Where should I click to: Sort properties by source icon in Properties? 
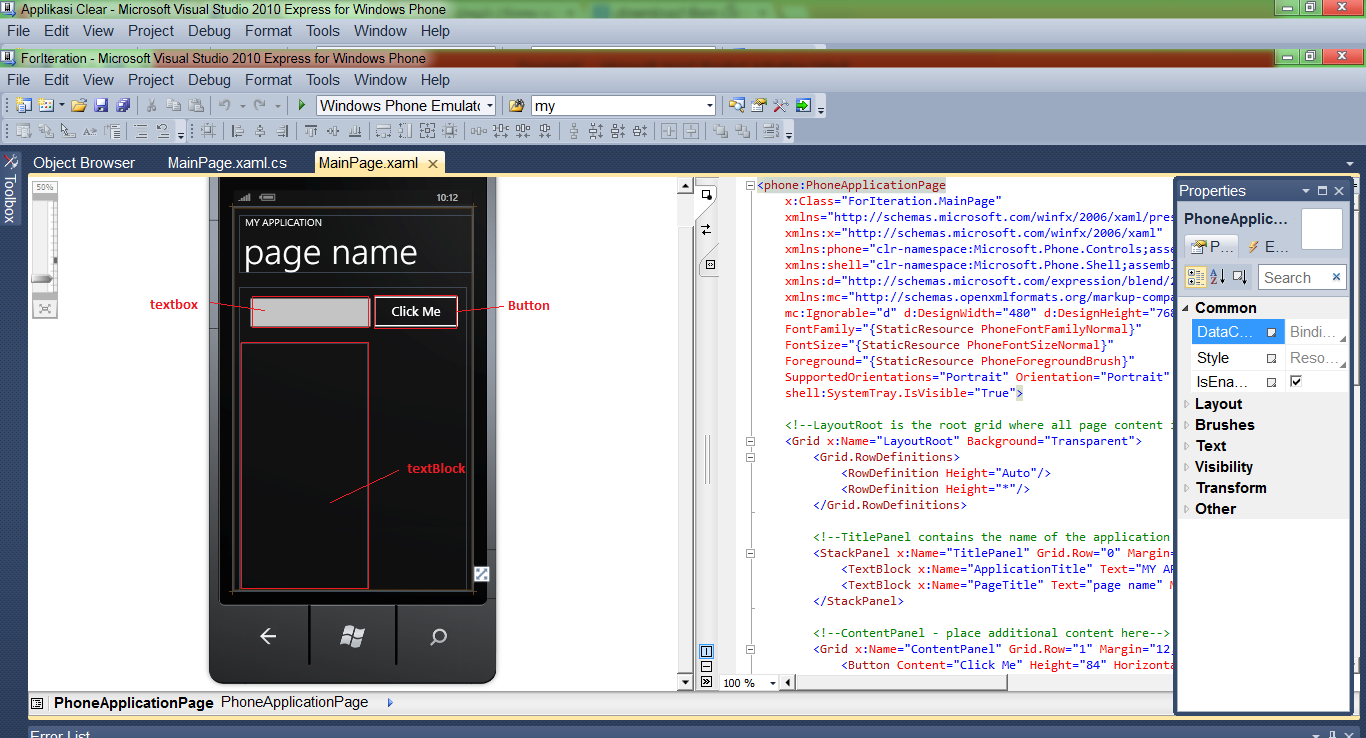(x=1240, y=277)
